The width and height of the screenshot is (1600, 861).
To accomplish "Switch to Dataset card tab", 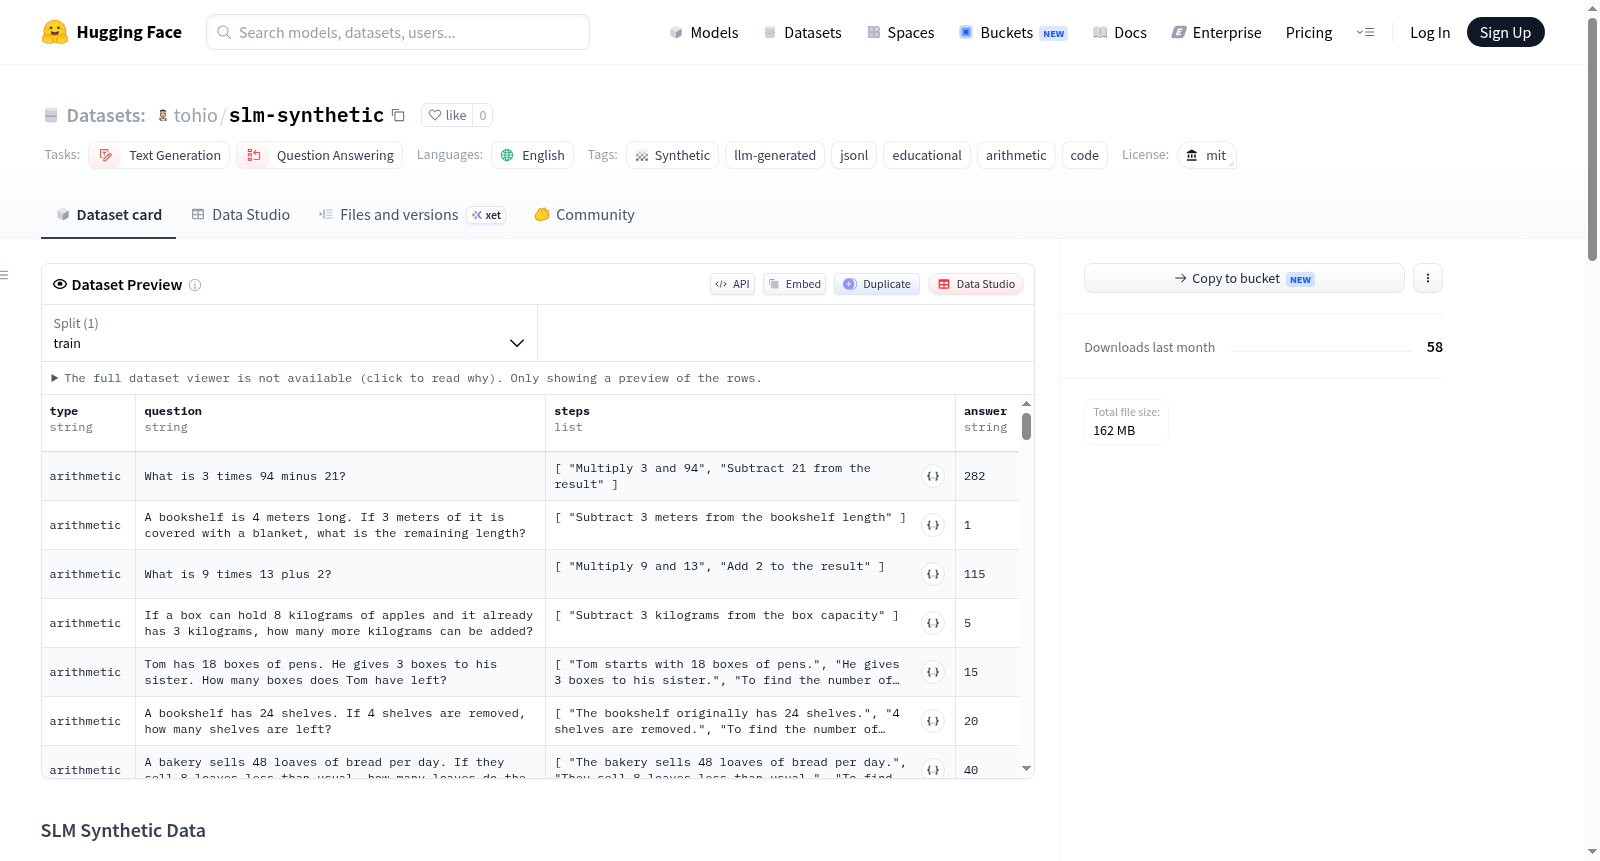I will (x=109, y=215).
